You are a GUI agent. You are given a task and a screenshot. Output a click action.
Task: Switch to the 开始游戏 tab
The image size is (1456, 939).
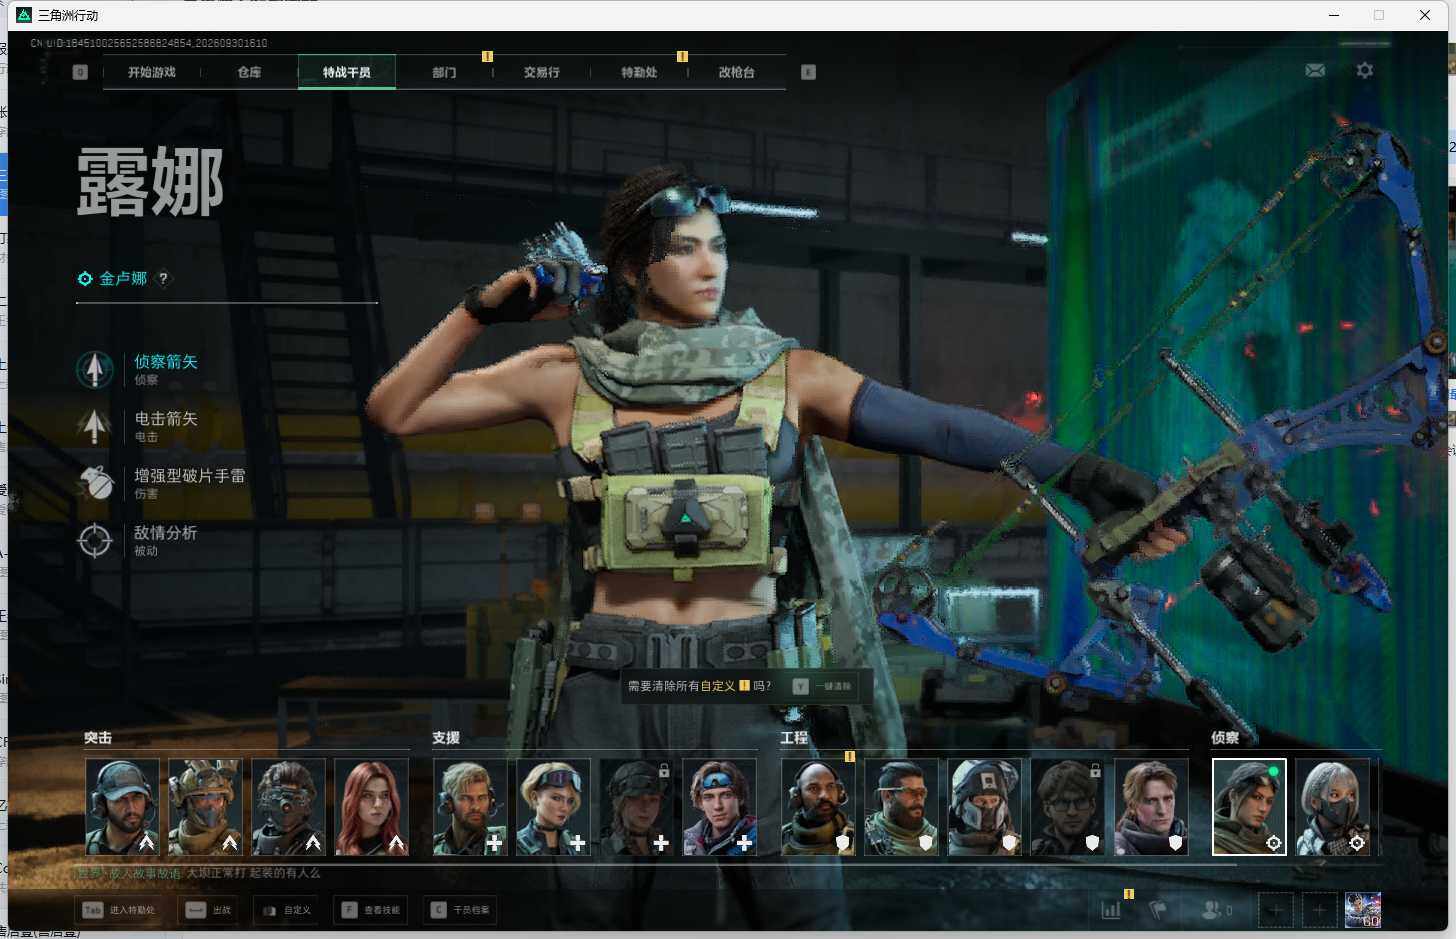click(x=152, y=72)
